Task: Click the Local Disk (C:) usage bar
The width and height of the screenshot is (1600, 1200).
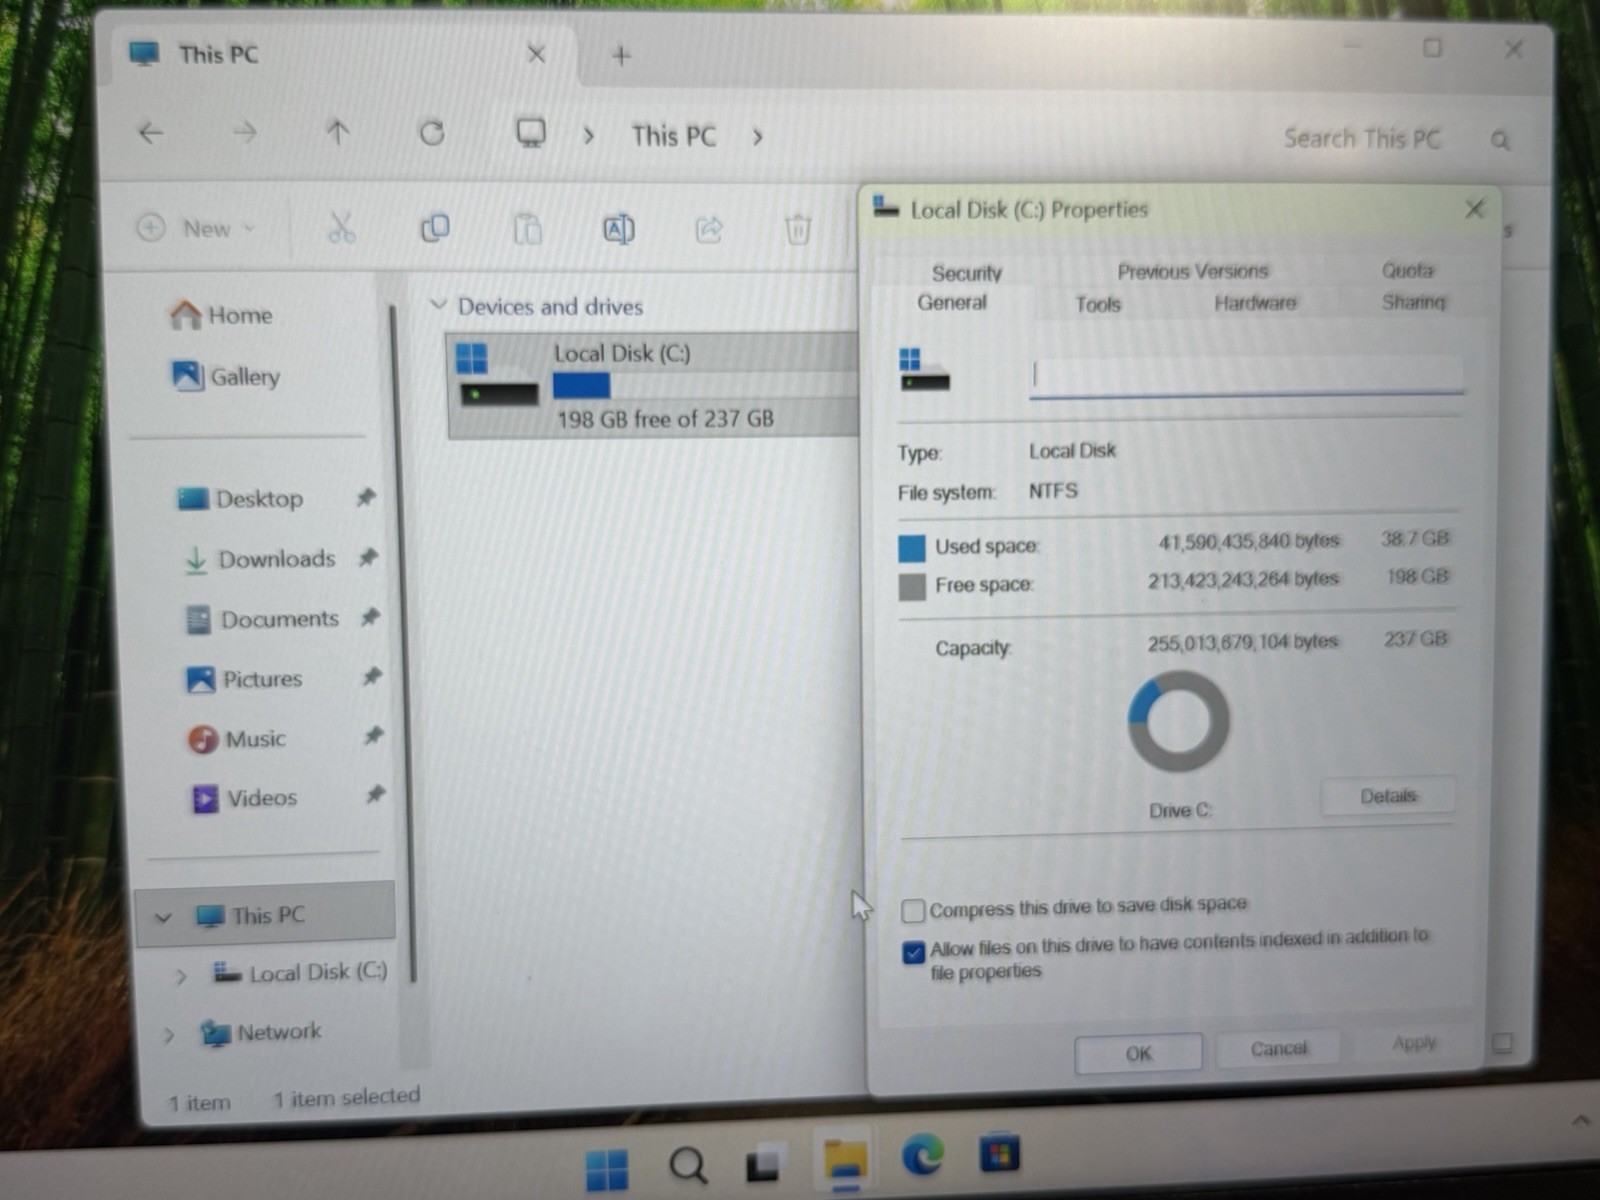Action: (x=704, y=385)
